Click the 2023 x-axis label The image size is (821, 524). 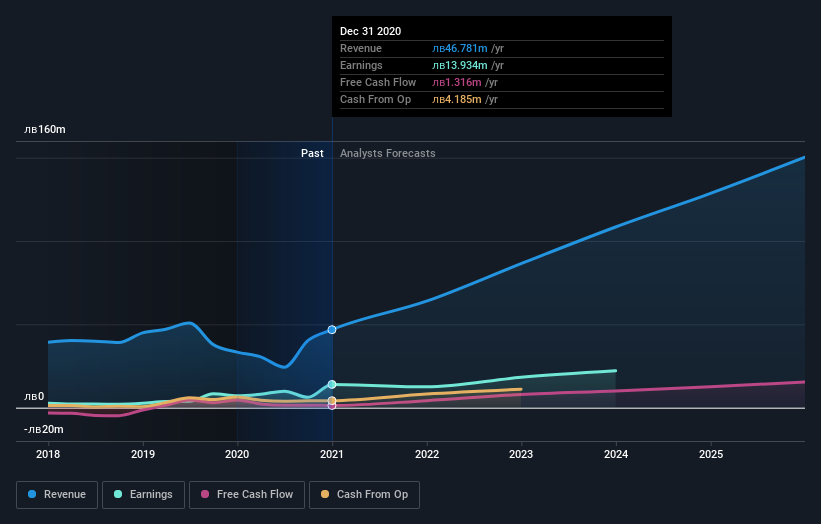coord(521,454)
